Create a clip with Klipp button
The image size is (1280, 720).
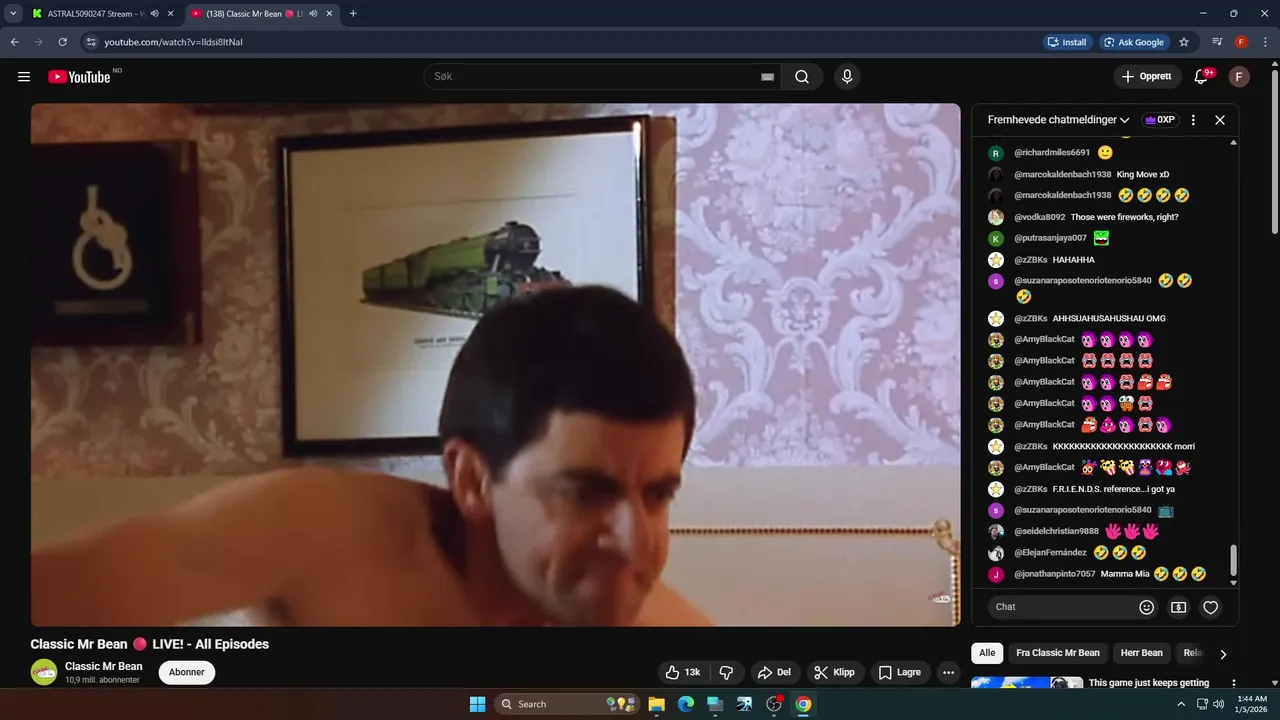pyautogui.click(x=834, y=672)
